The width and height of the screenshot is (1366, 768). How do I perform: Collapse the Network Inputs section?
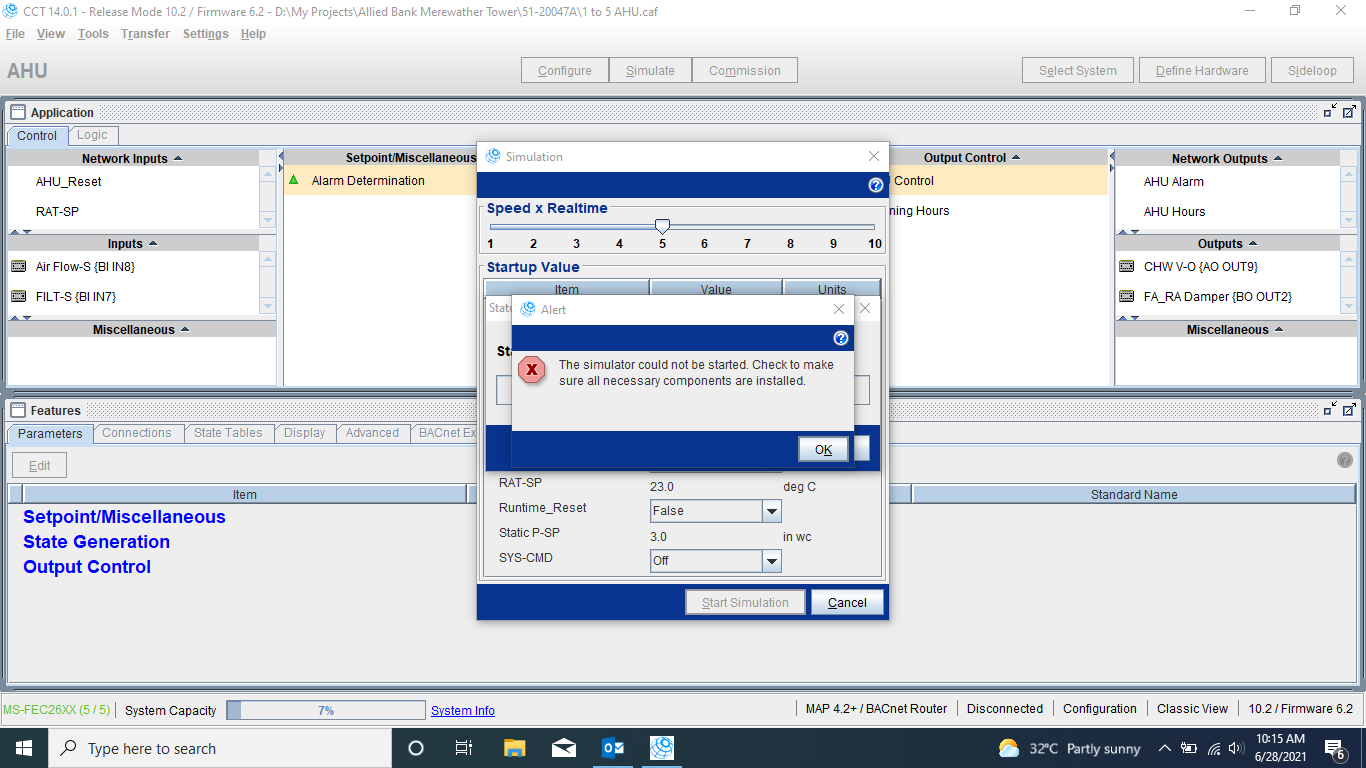coord(178,158)
